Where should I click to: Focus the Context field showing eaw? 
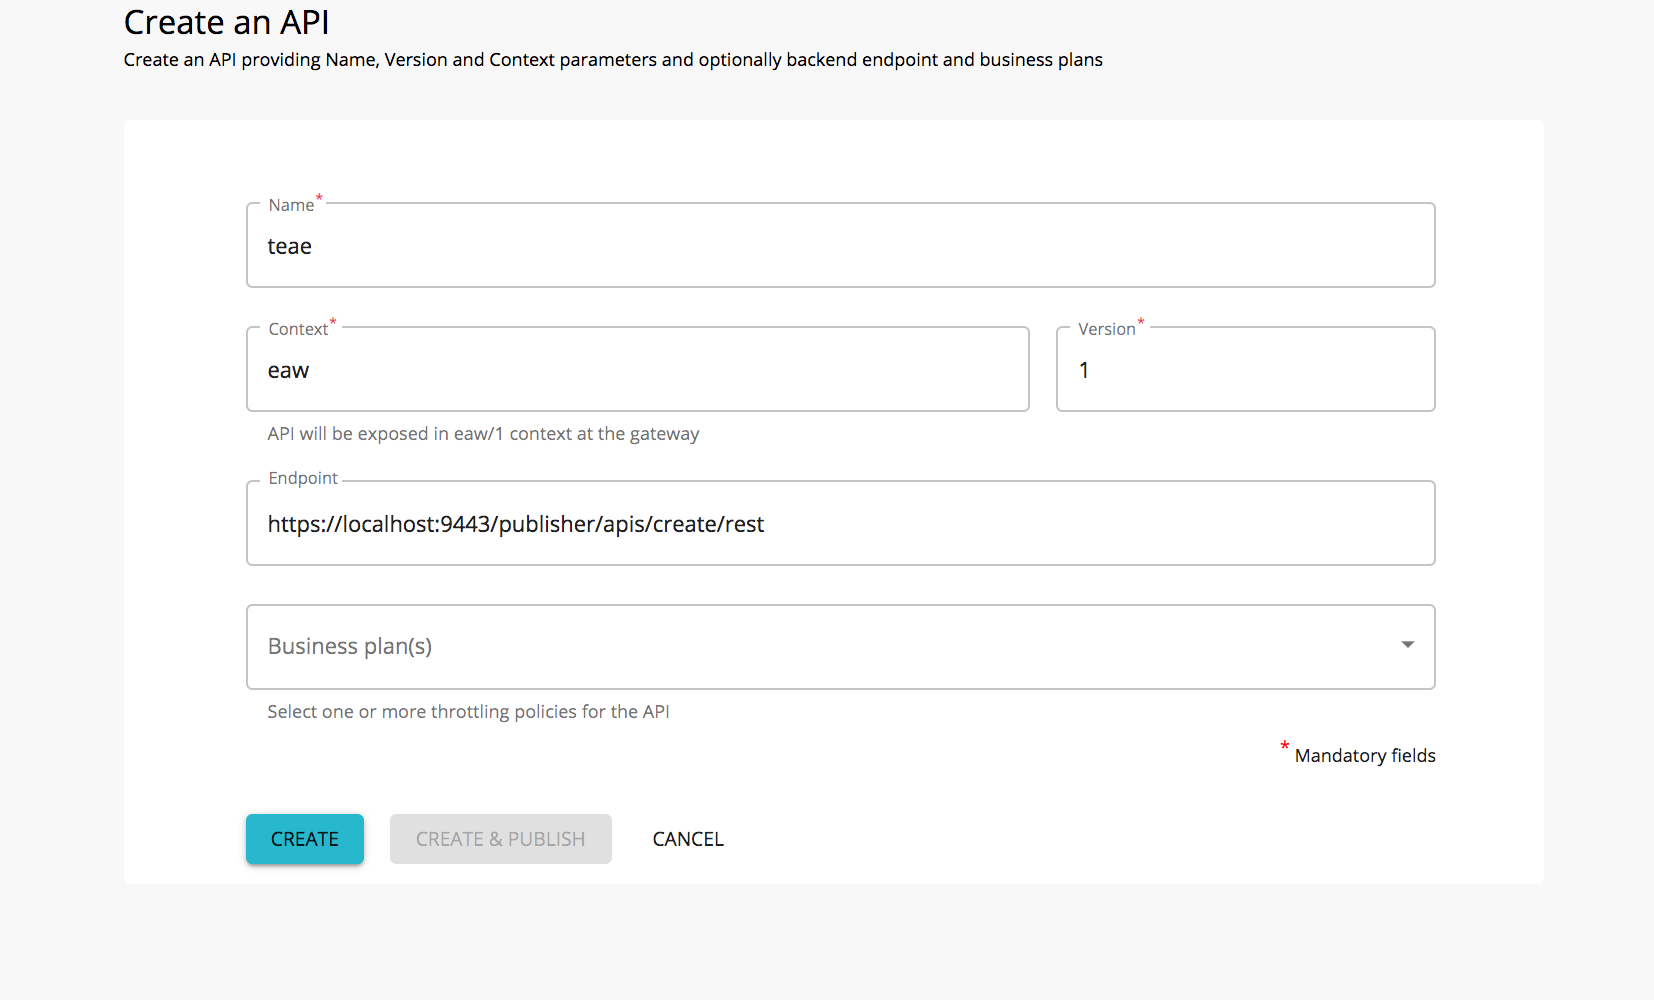click(x=637, y=370)
